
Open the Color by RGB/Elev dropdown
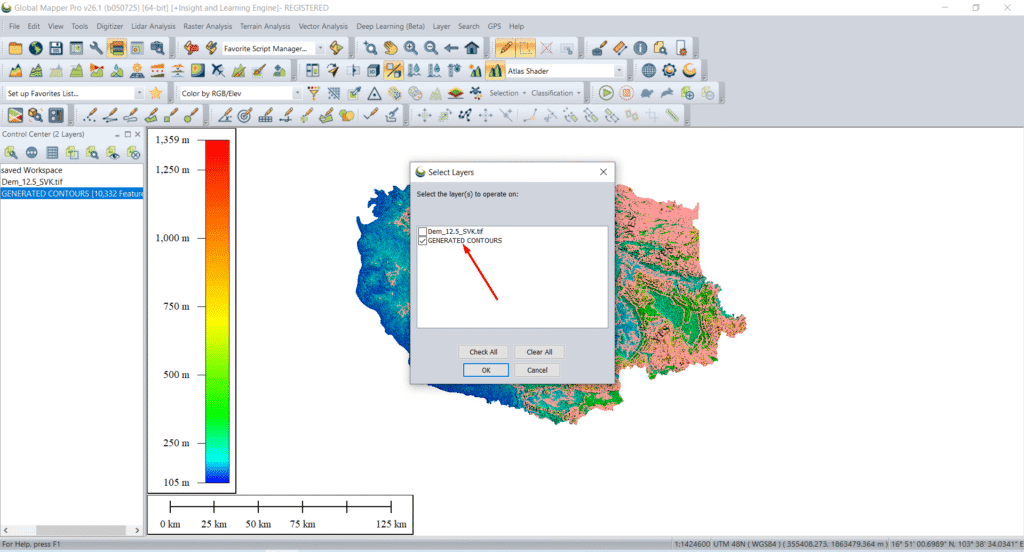(297, 93)
